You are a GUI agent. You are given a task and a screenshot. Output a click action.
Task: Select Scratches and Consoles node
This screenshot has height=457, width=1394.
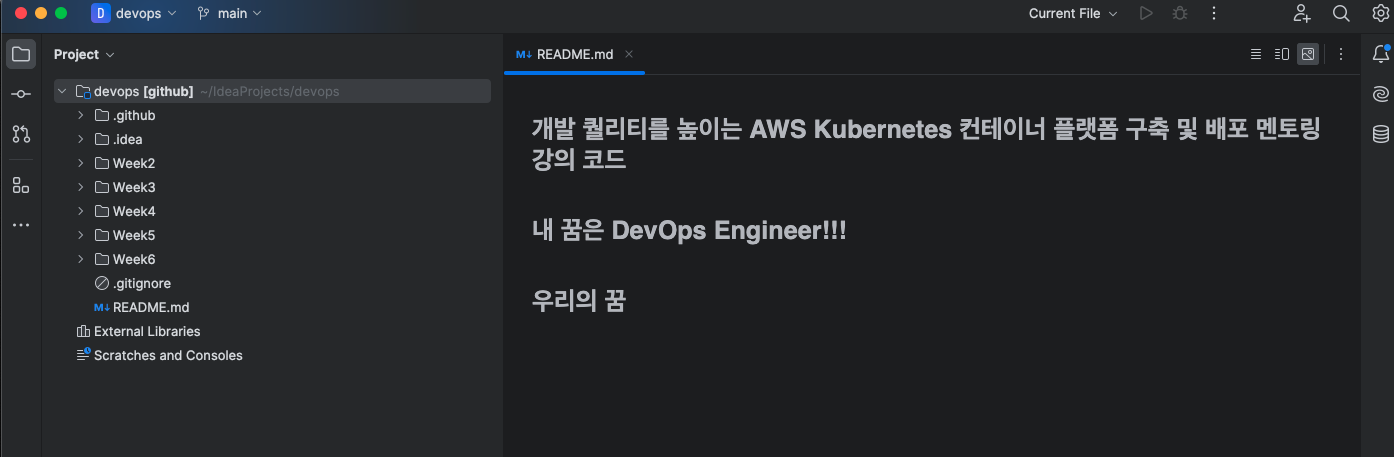point(168,355)
